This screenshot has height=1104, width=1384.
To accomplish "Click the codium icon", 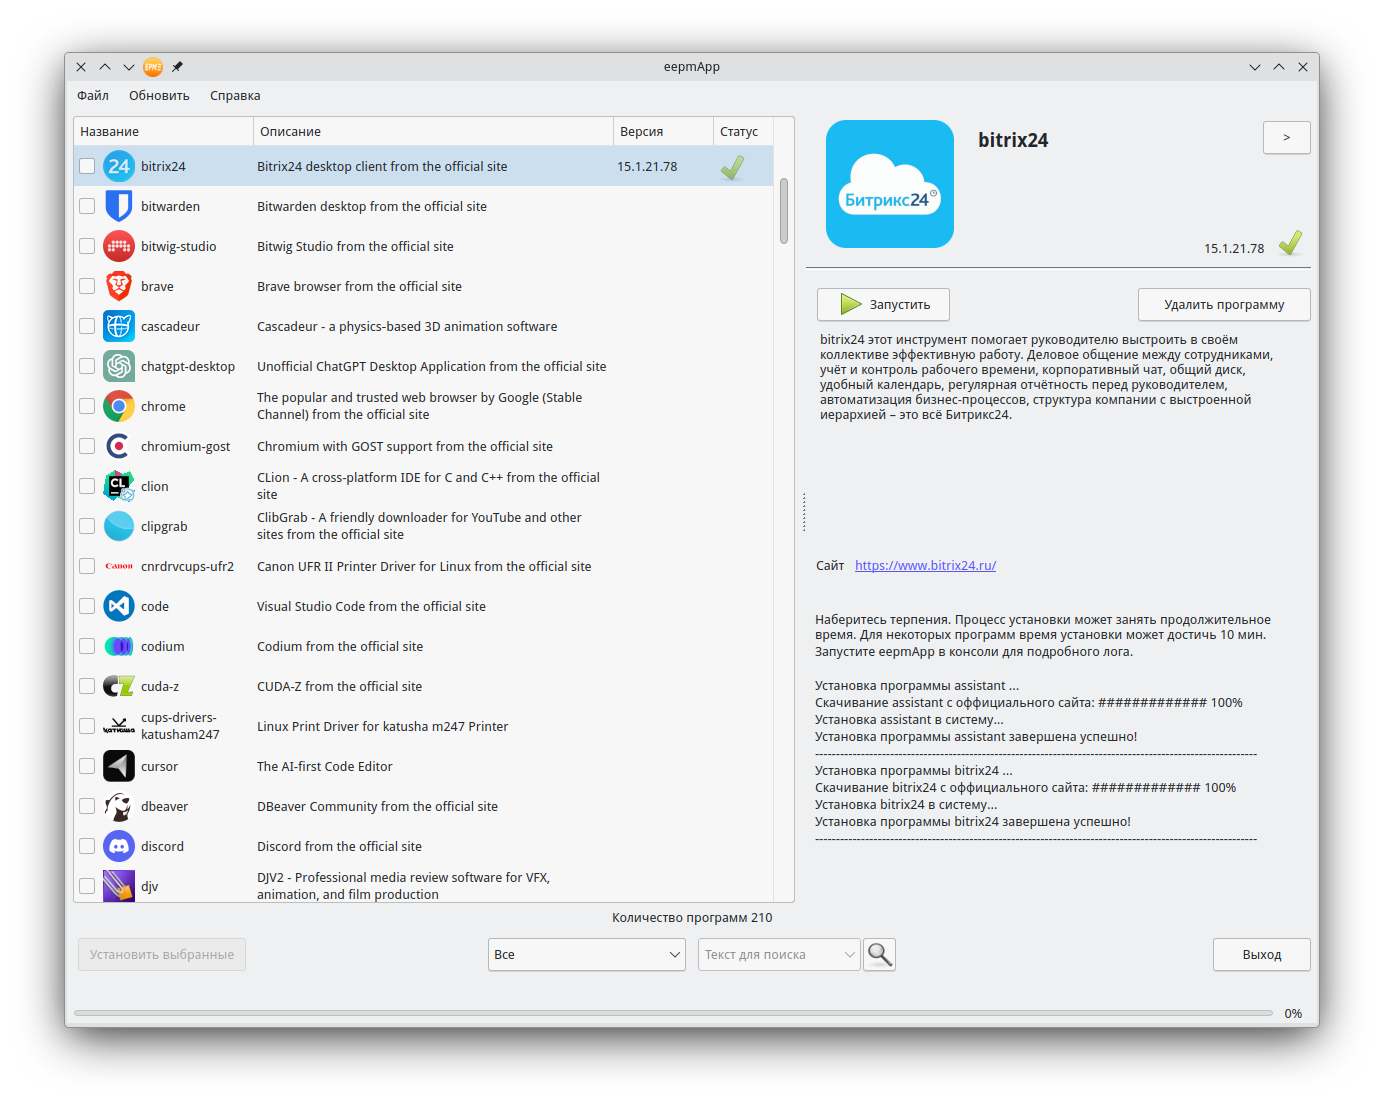I will pos(119,646).
